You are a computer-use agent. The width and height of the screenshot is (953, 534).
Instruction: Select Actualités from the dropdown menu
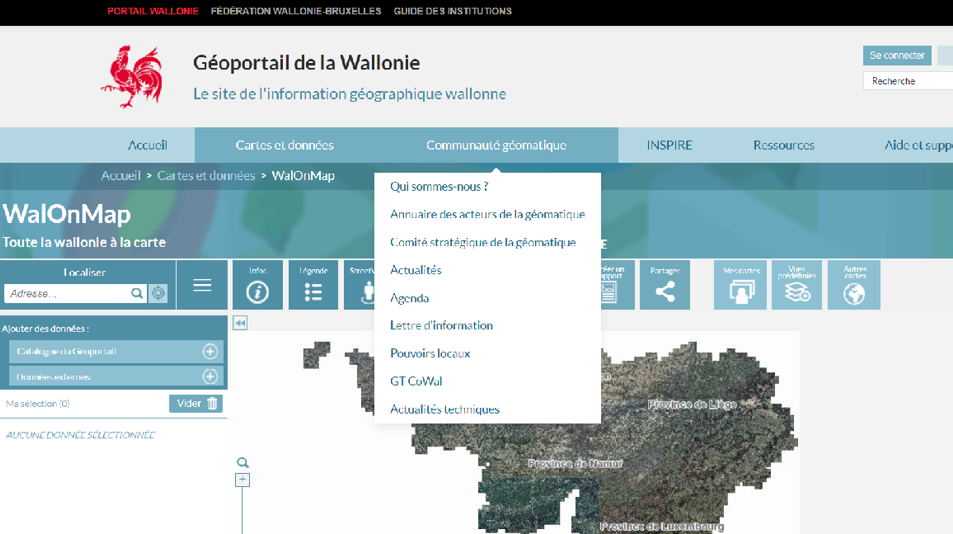[416, 270]
